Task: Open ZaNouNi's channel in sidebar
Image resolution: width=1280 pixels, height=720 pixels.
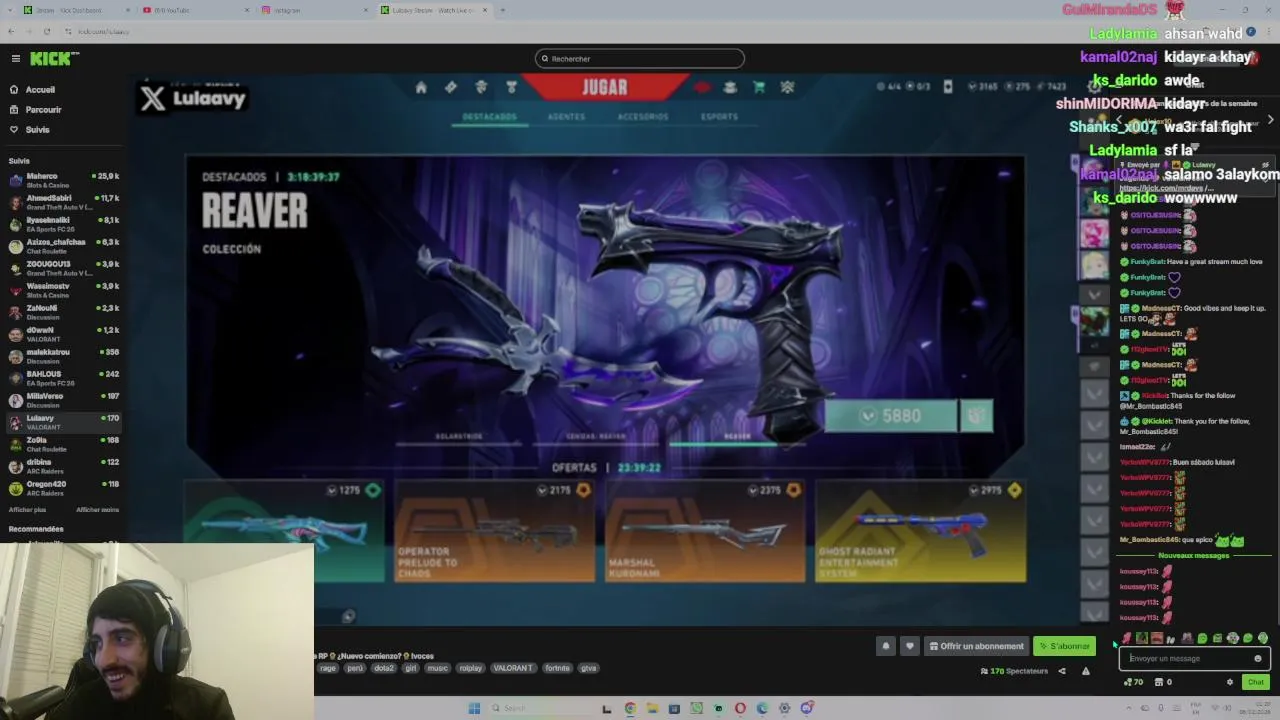Action: coord(63,312)
